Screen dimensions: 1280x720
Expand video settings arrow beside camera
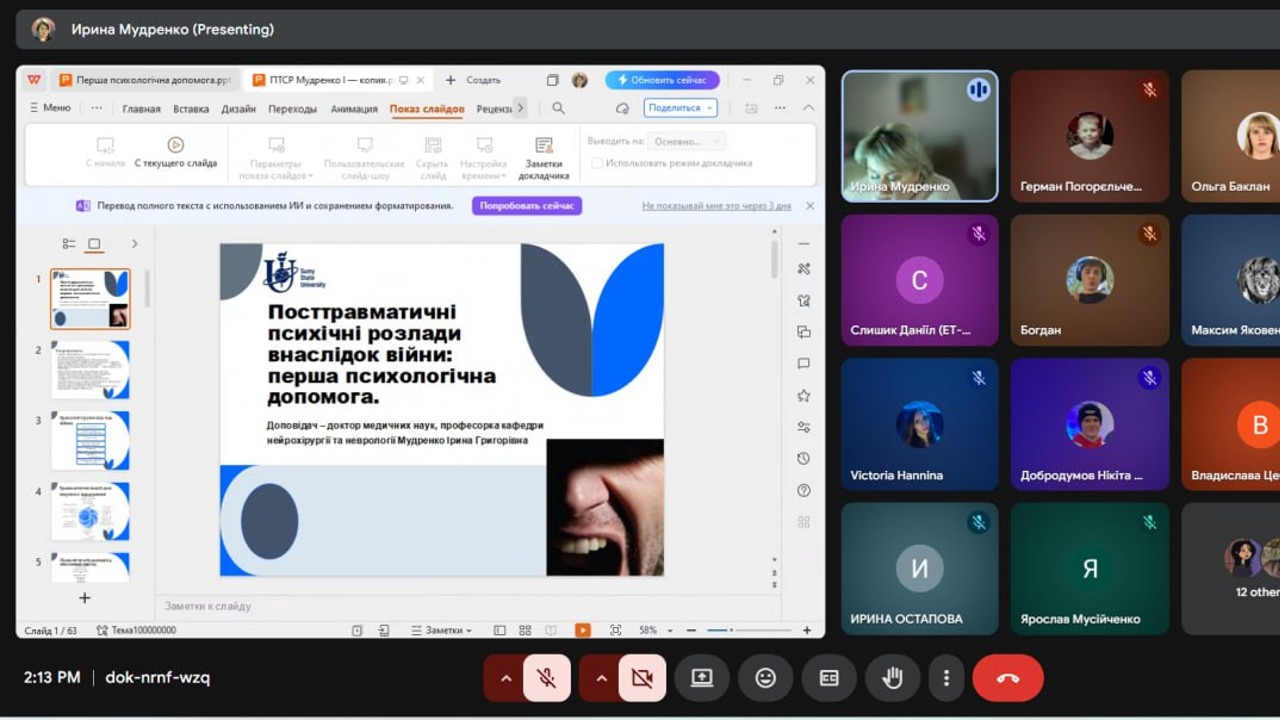[601, 678]
